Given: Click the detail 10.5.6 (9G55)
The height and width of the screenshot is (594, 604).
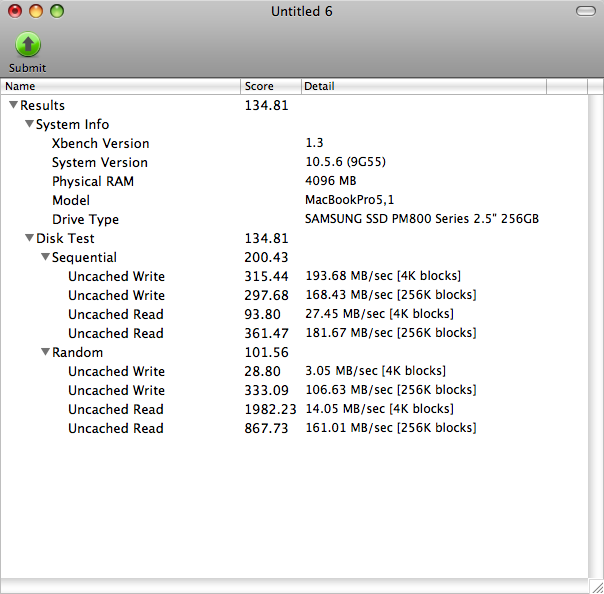Looking at the screenshot, I should tap(346, 162).
